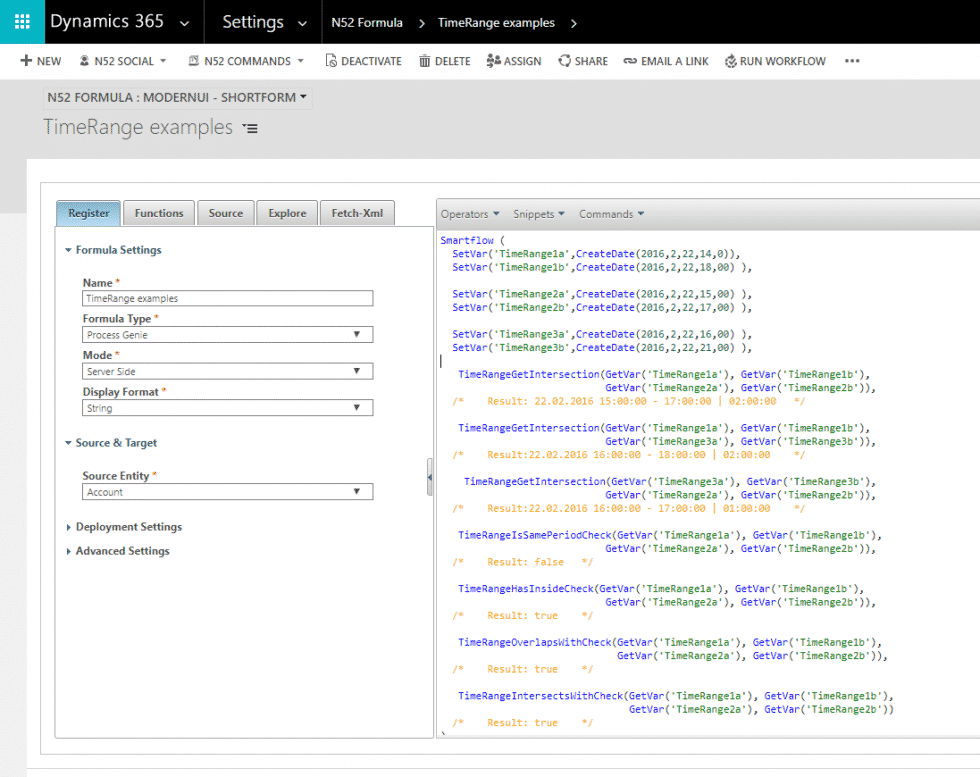Click the ASSIGN people icon

(x=493, y=61)
